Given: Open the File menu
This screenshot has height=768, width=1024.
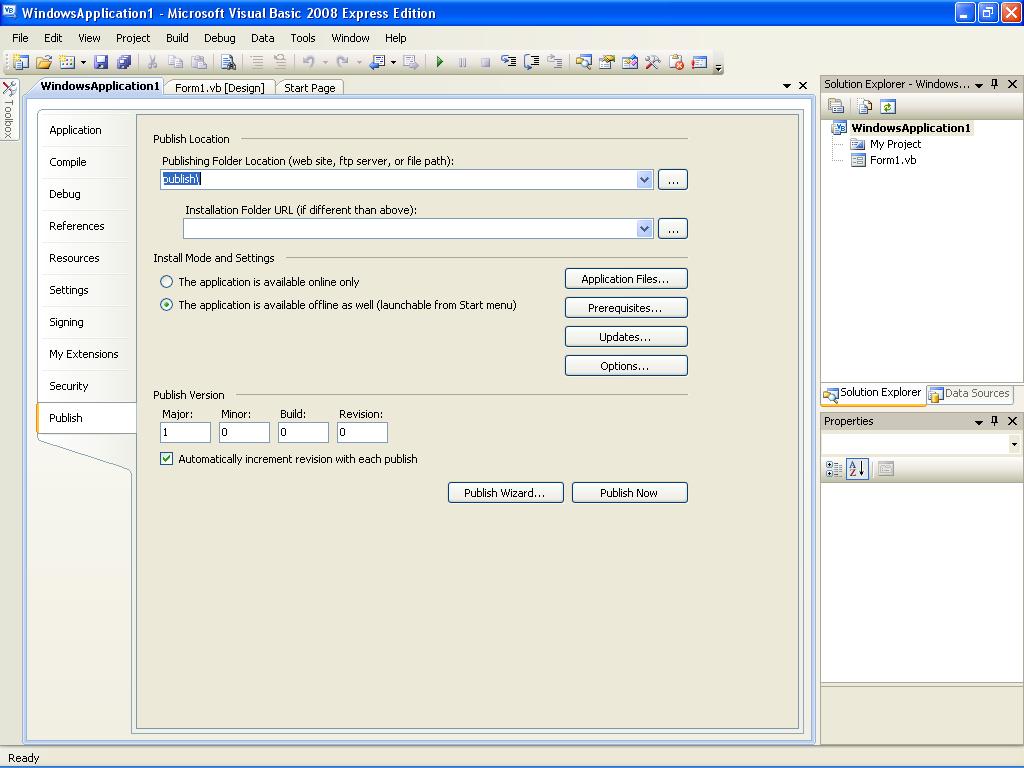Looking at the screenshot, I should pyautogui.click(x=20, y=38).
